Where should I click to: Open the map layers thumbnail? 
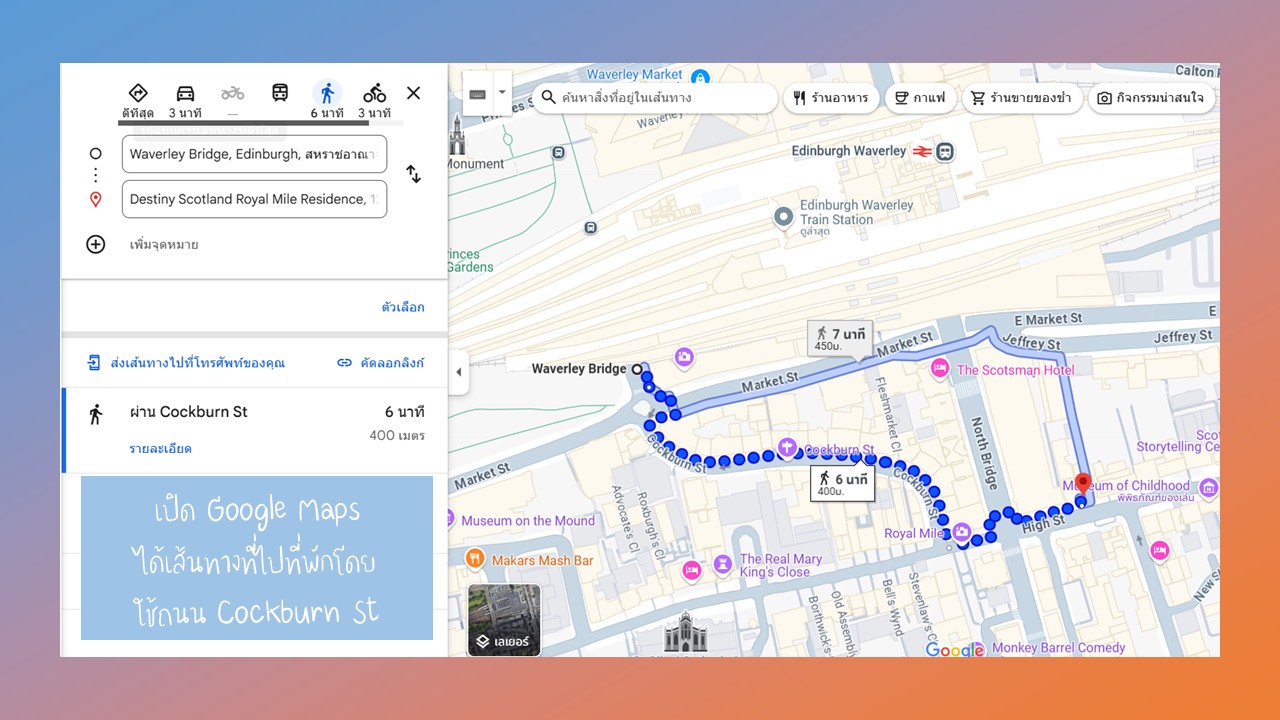pos(504,620)
